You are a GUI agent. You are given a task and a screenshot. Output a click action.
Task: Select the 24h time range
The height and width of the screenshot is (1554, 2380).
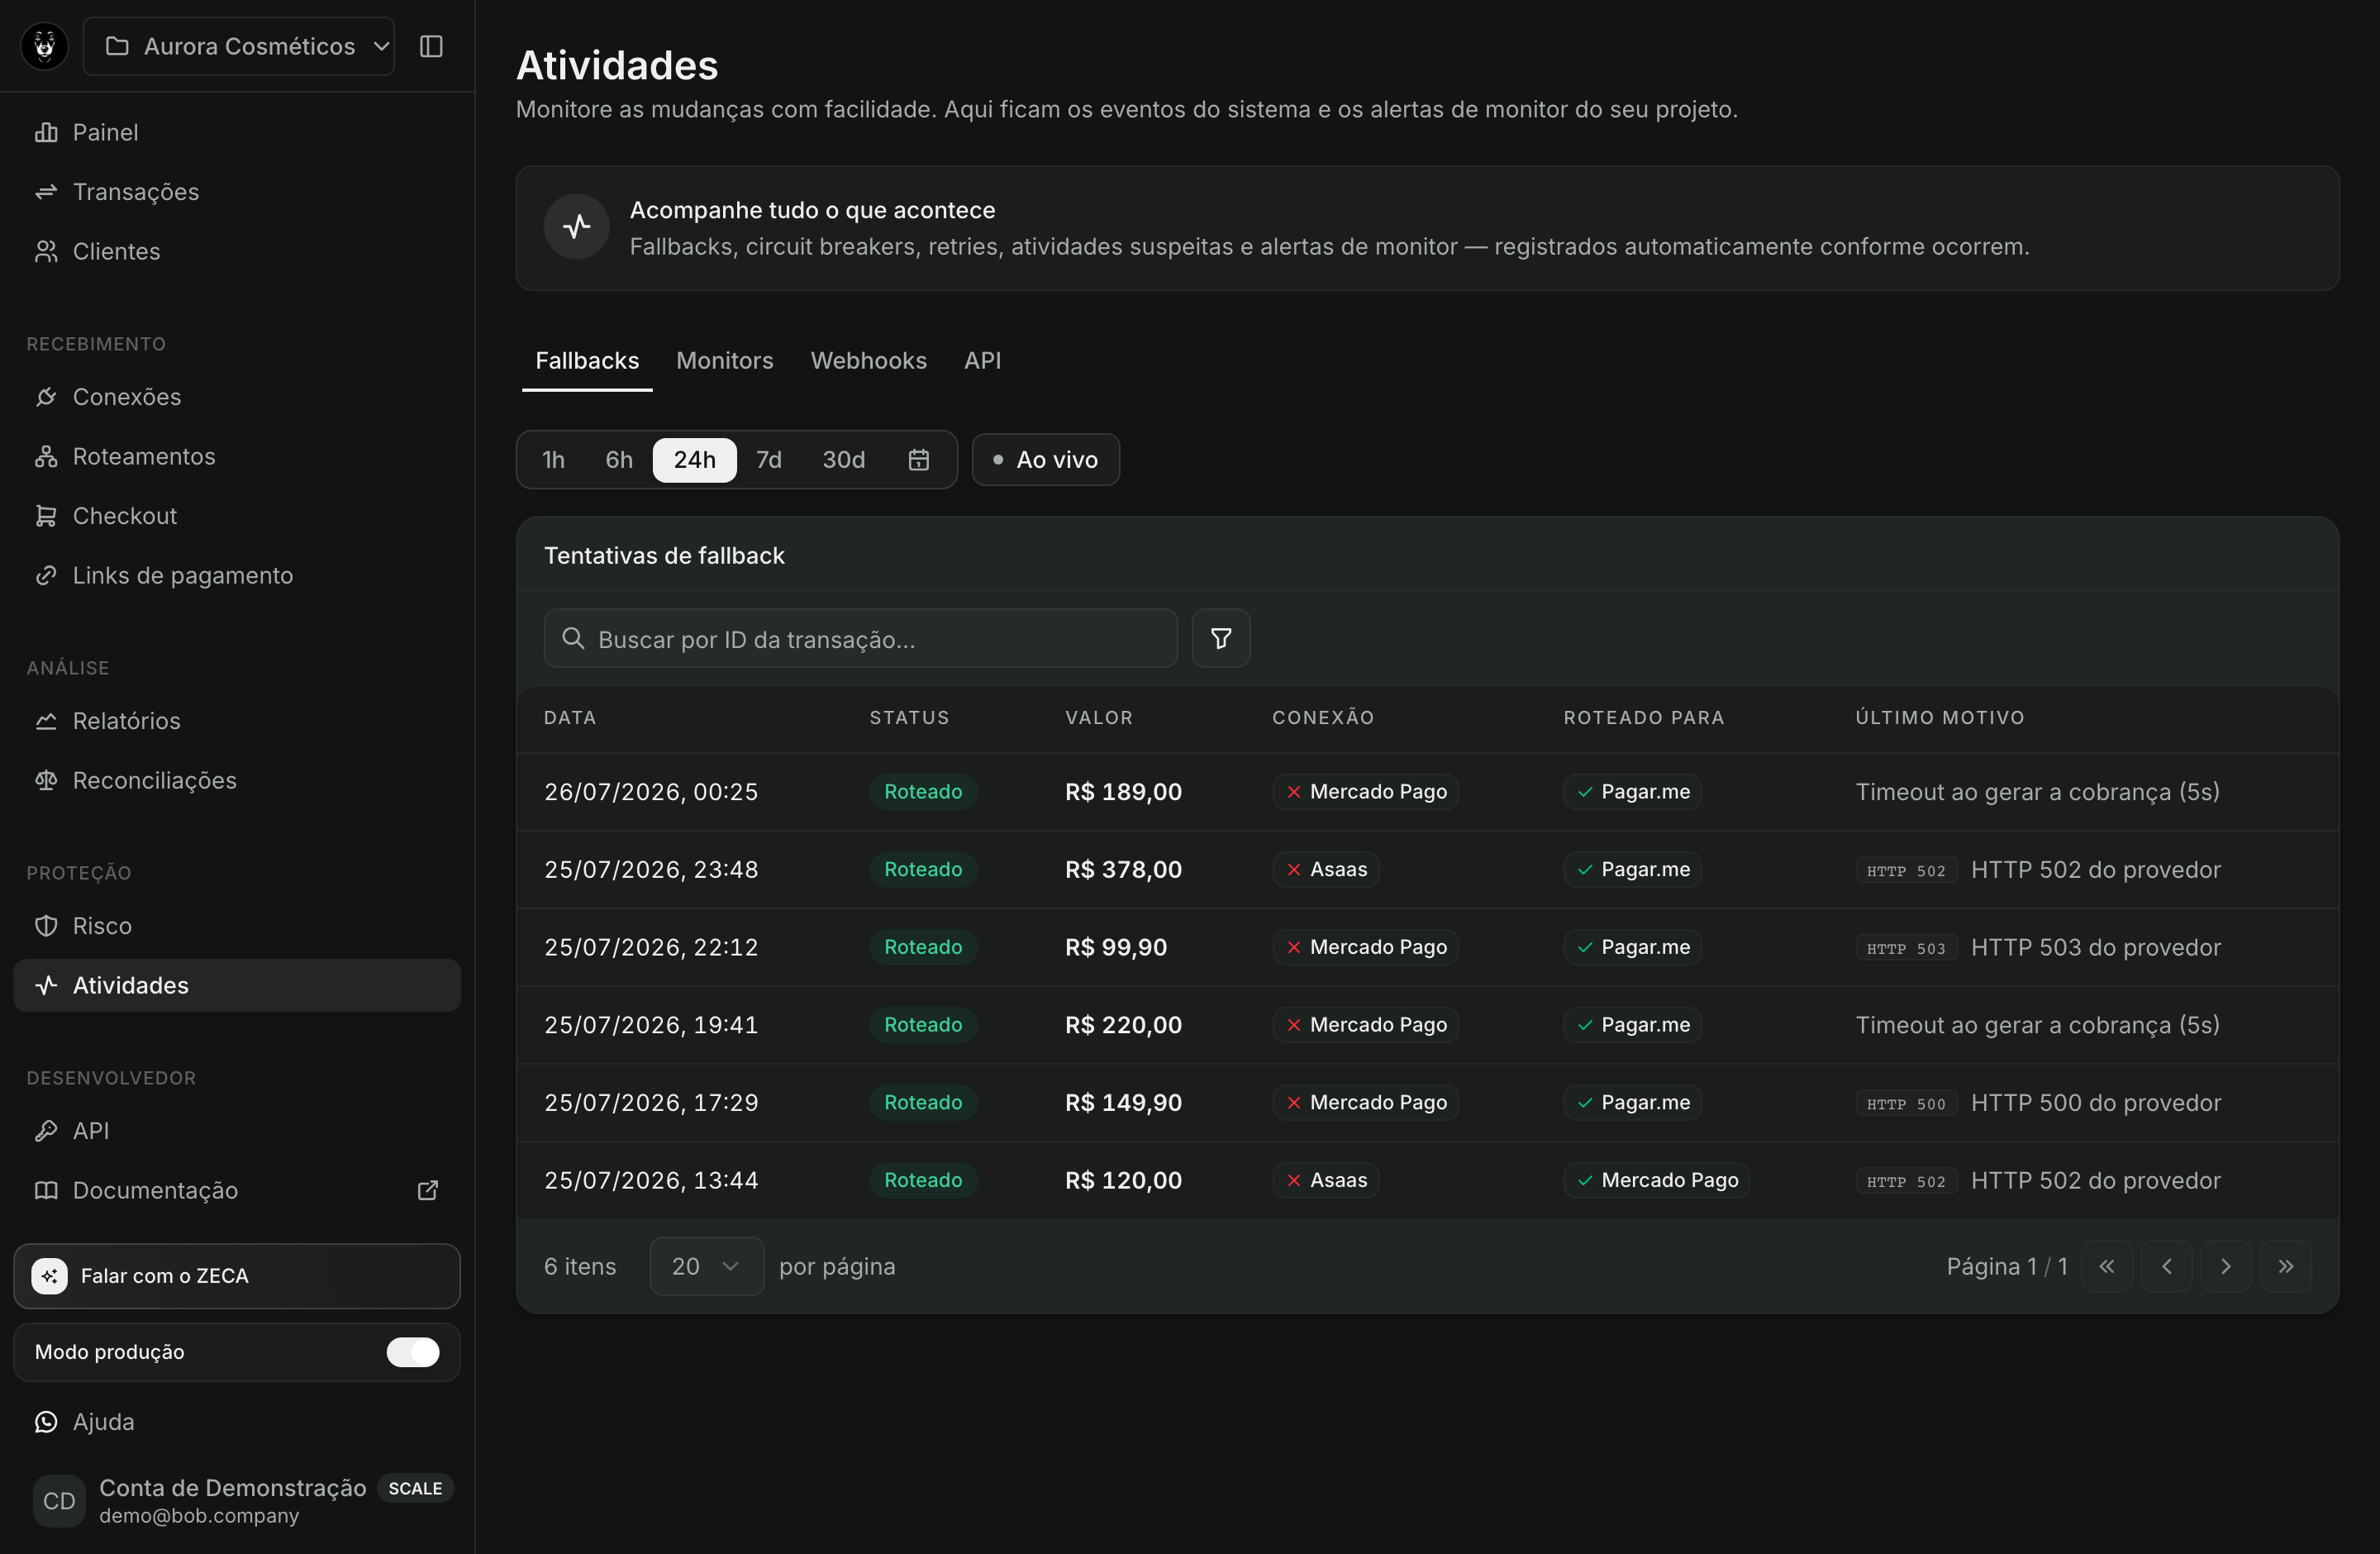click(x=695, y=460)
